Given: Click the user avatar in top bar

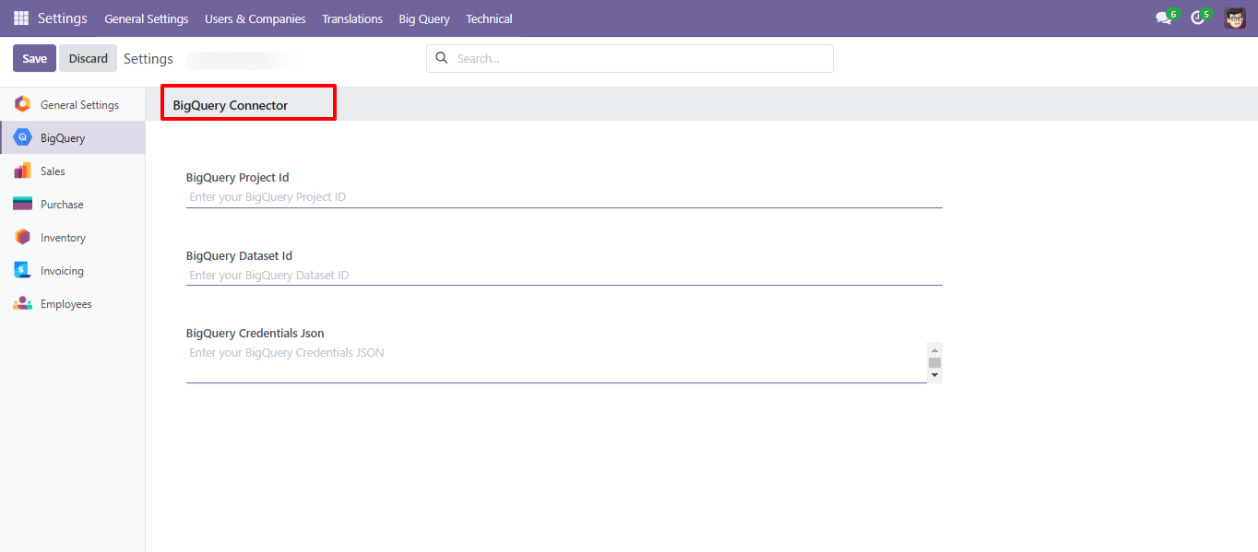Looking at the screenshot, I should click(1235, 18).
